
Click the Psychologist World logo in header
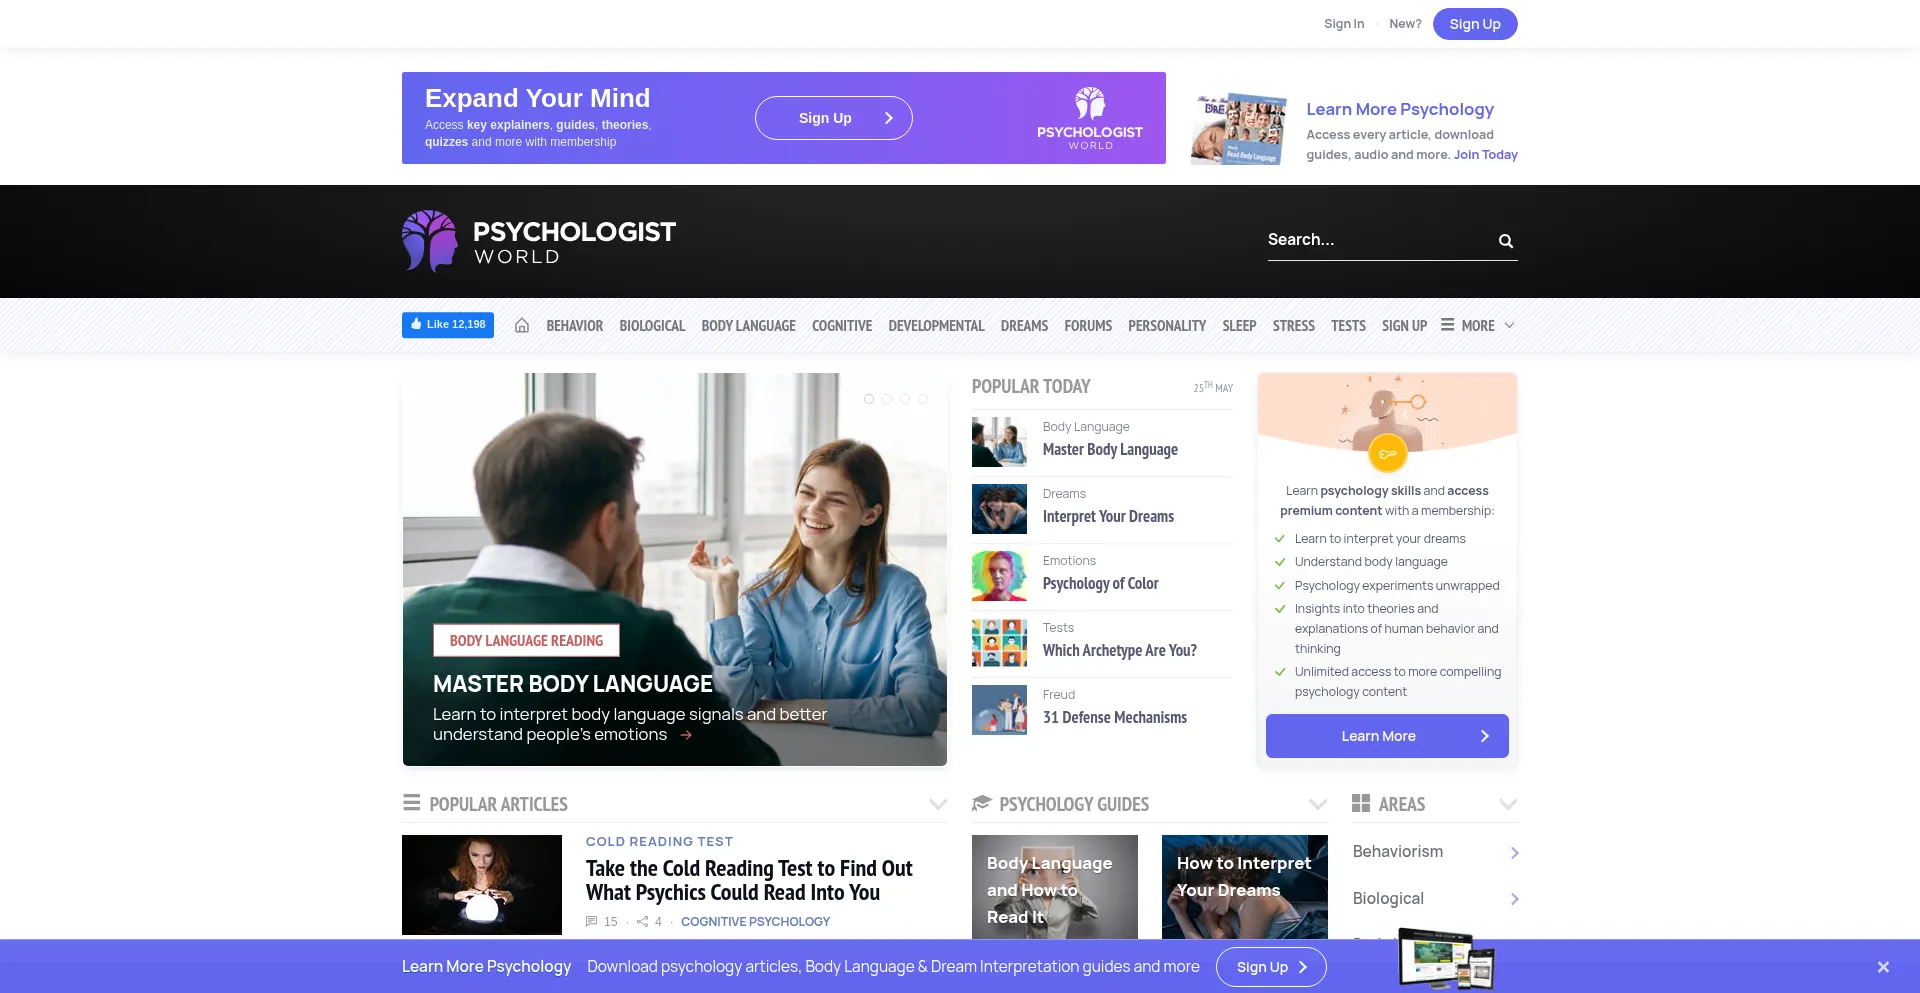(x=539, y=241)
